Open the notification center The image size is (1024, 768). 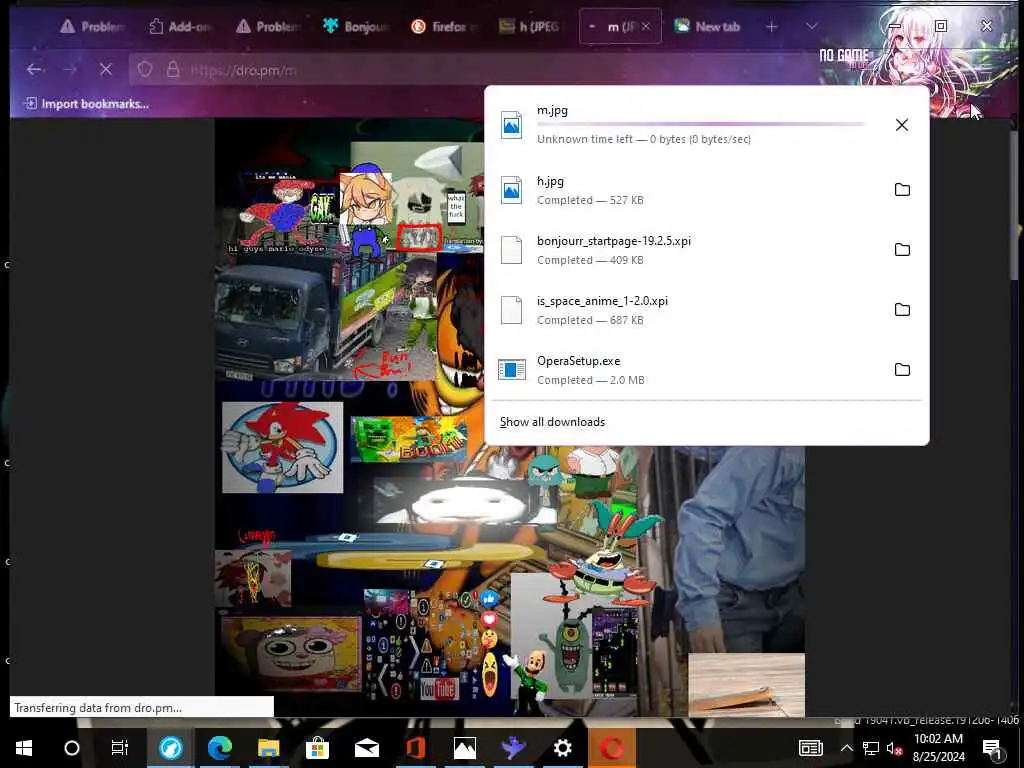tap(993, 748)
